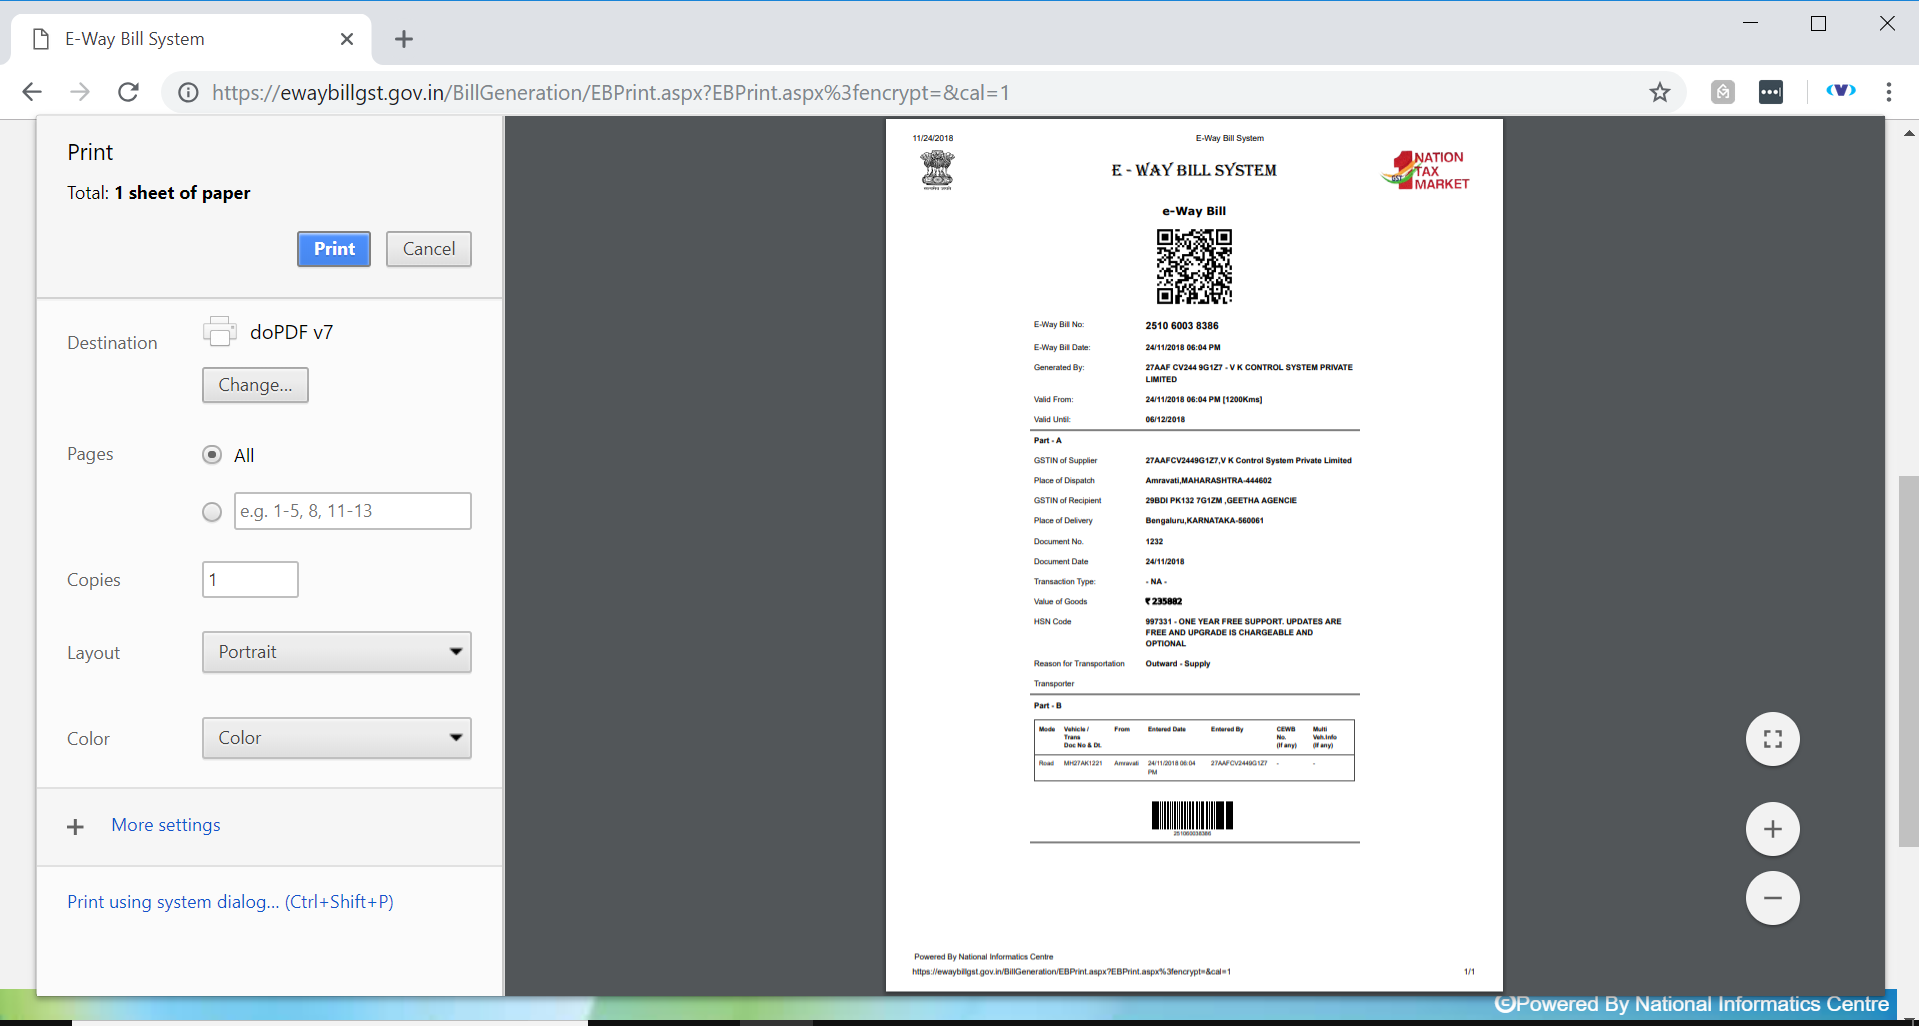
Task: Open Print using system dialog link
Action: pyautogui.click(x=230, y=902)
